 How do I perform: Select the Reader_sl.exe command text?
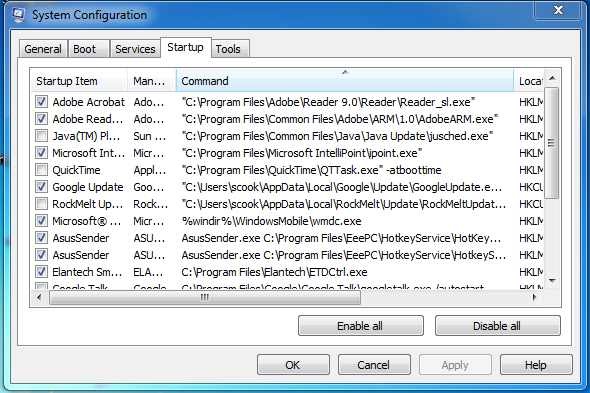click(328, 102)
